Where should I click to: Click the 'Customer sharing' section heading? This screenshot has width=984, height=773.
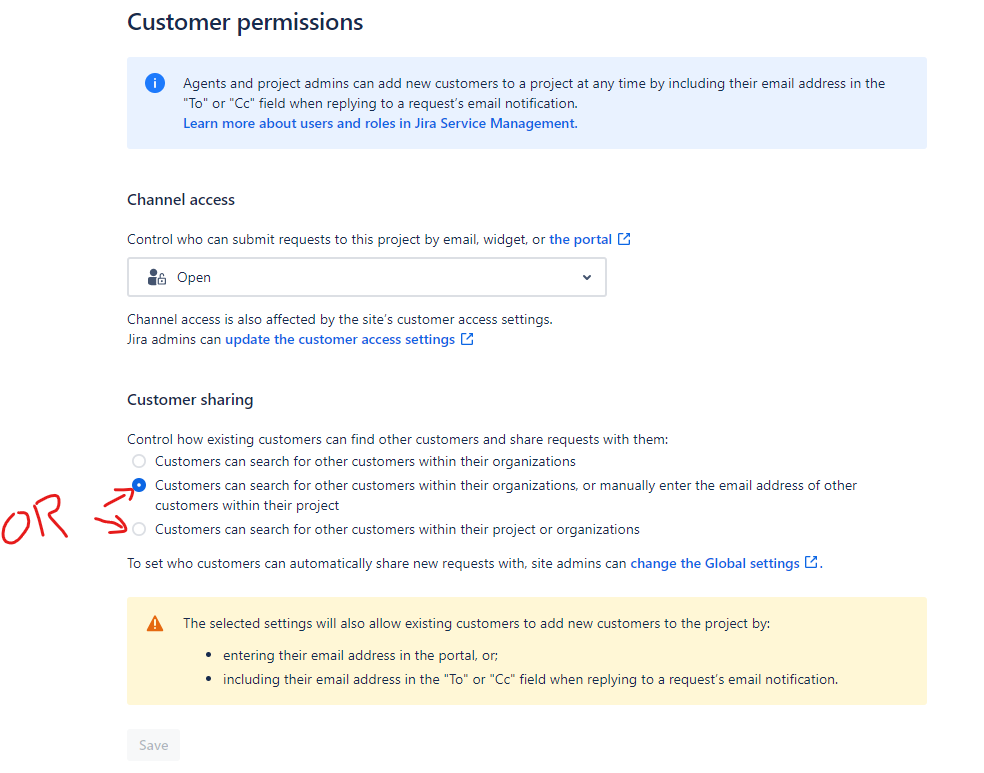click(x=190, y=399)
